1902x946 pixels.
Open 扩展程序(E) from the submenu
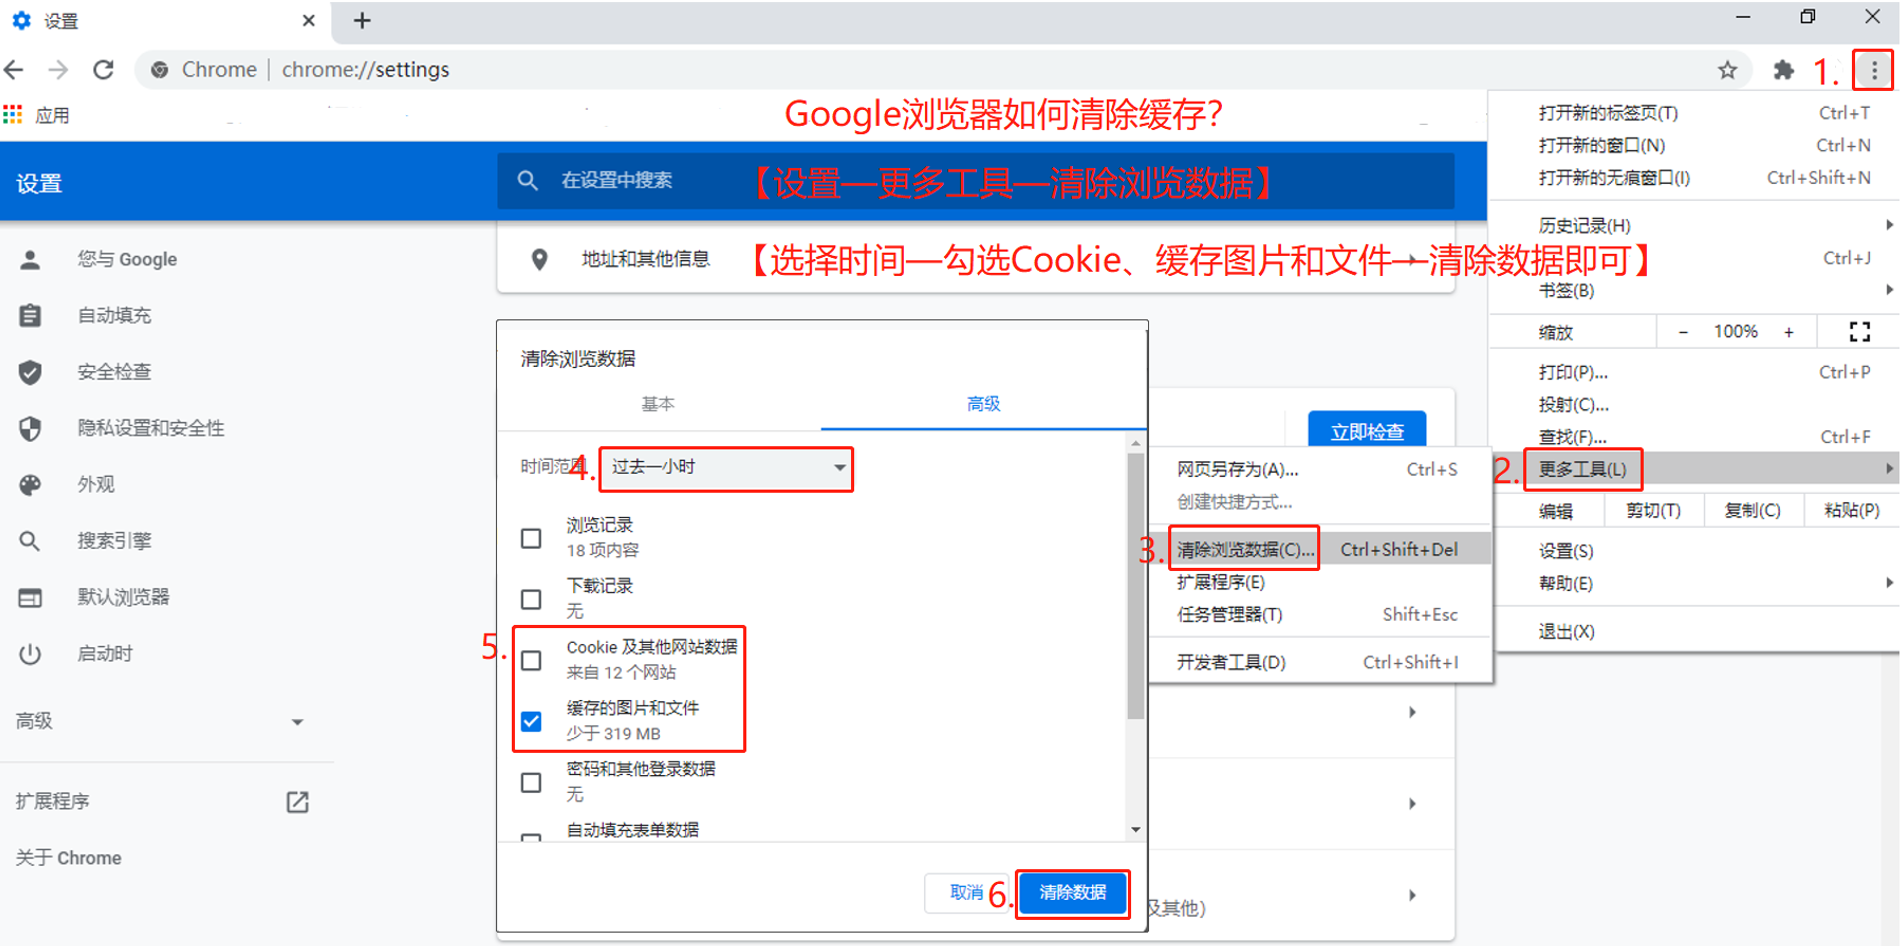coord(1320,583)
